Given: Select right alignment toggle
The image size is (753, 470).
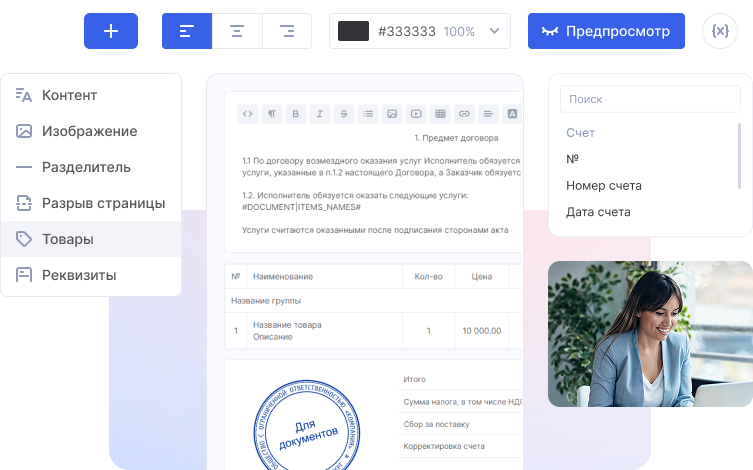Looking at the screenshot, I should (287, 31).
